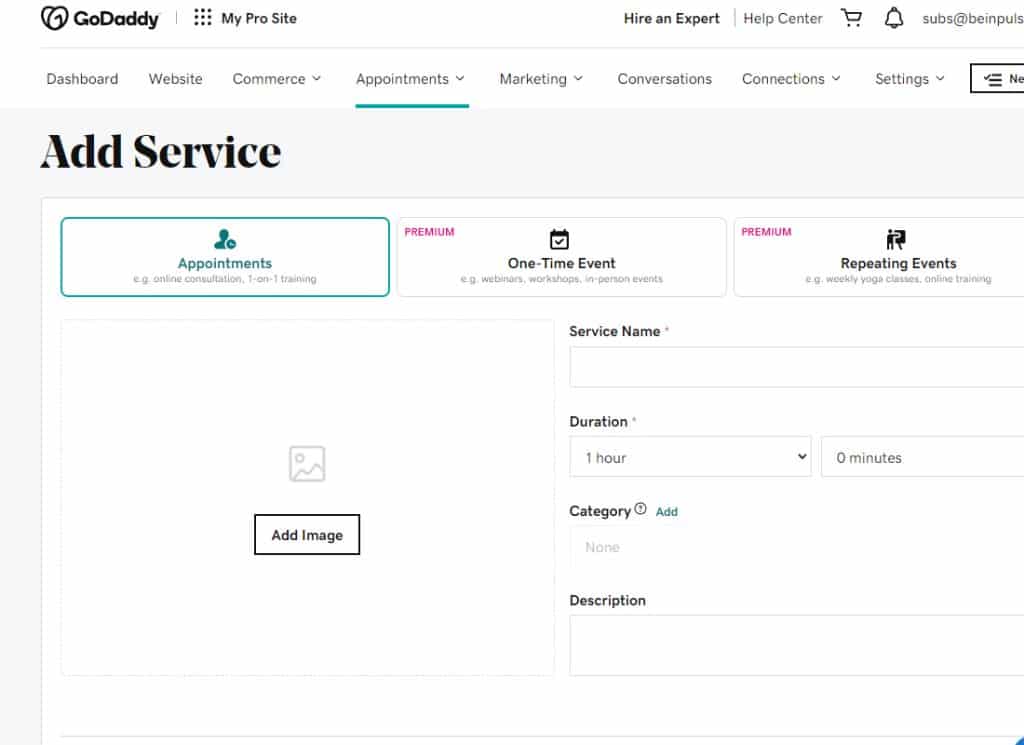
Task: Expand the Commerce dropdown menu
Action: click(x=277, y=79)
